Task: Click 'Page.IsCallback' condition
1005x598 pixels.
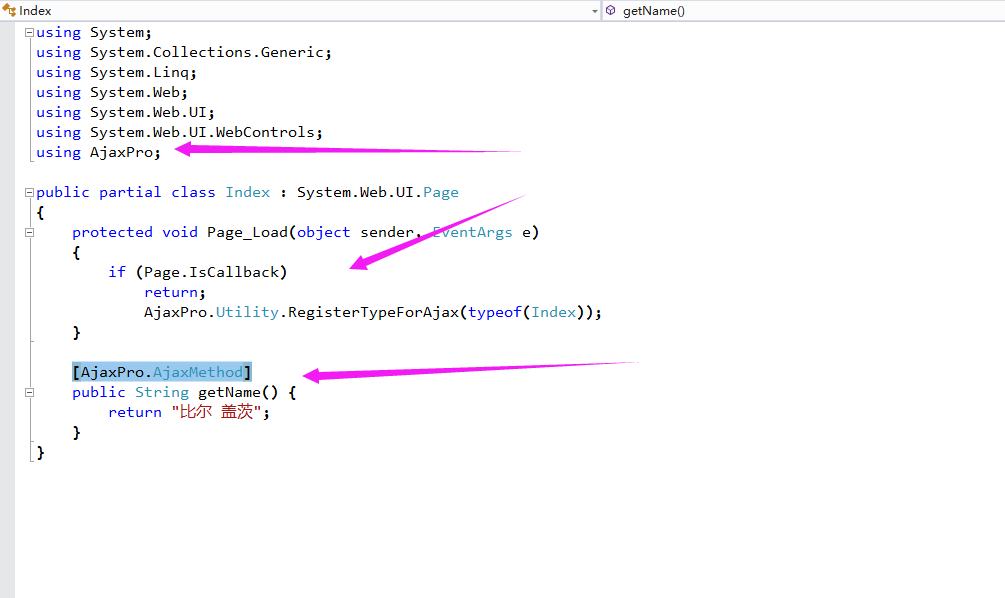Action: (x=212, y=272)
